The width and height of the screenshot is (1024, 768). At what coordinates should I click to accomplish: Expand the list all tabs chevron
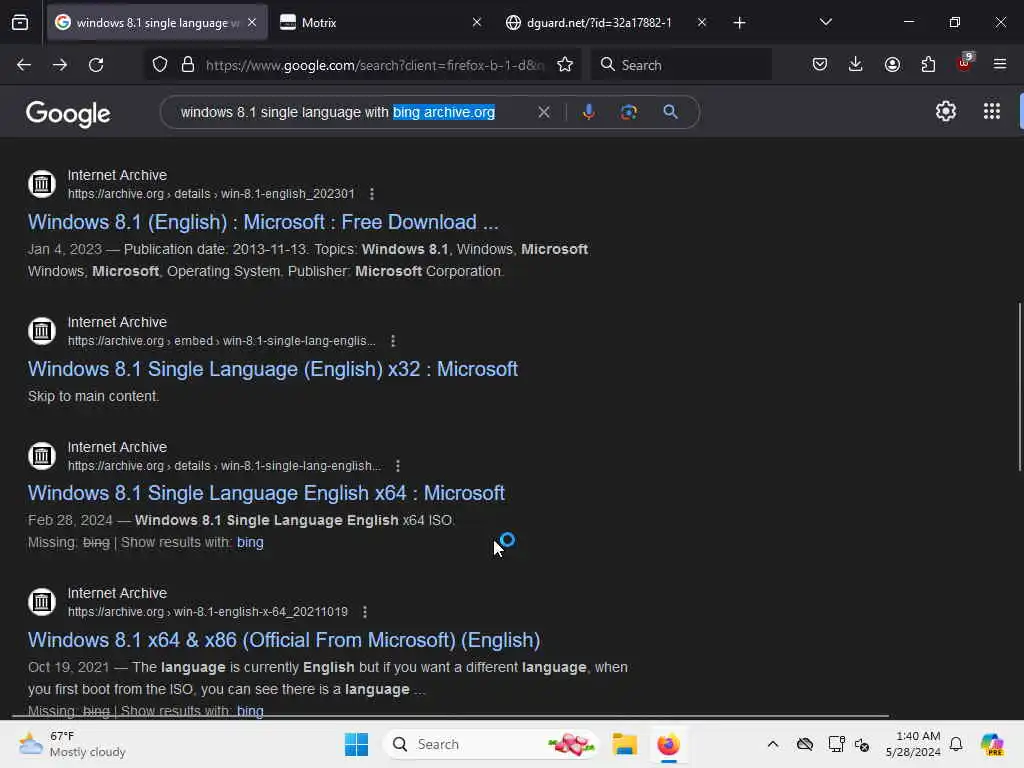tap(825, 23)
